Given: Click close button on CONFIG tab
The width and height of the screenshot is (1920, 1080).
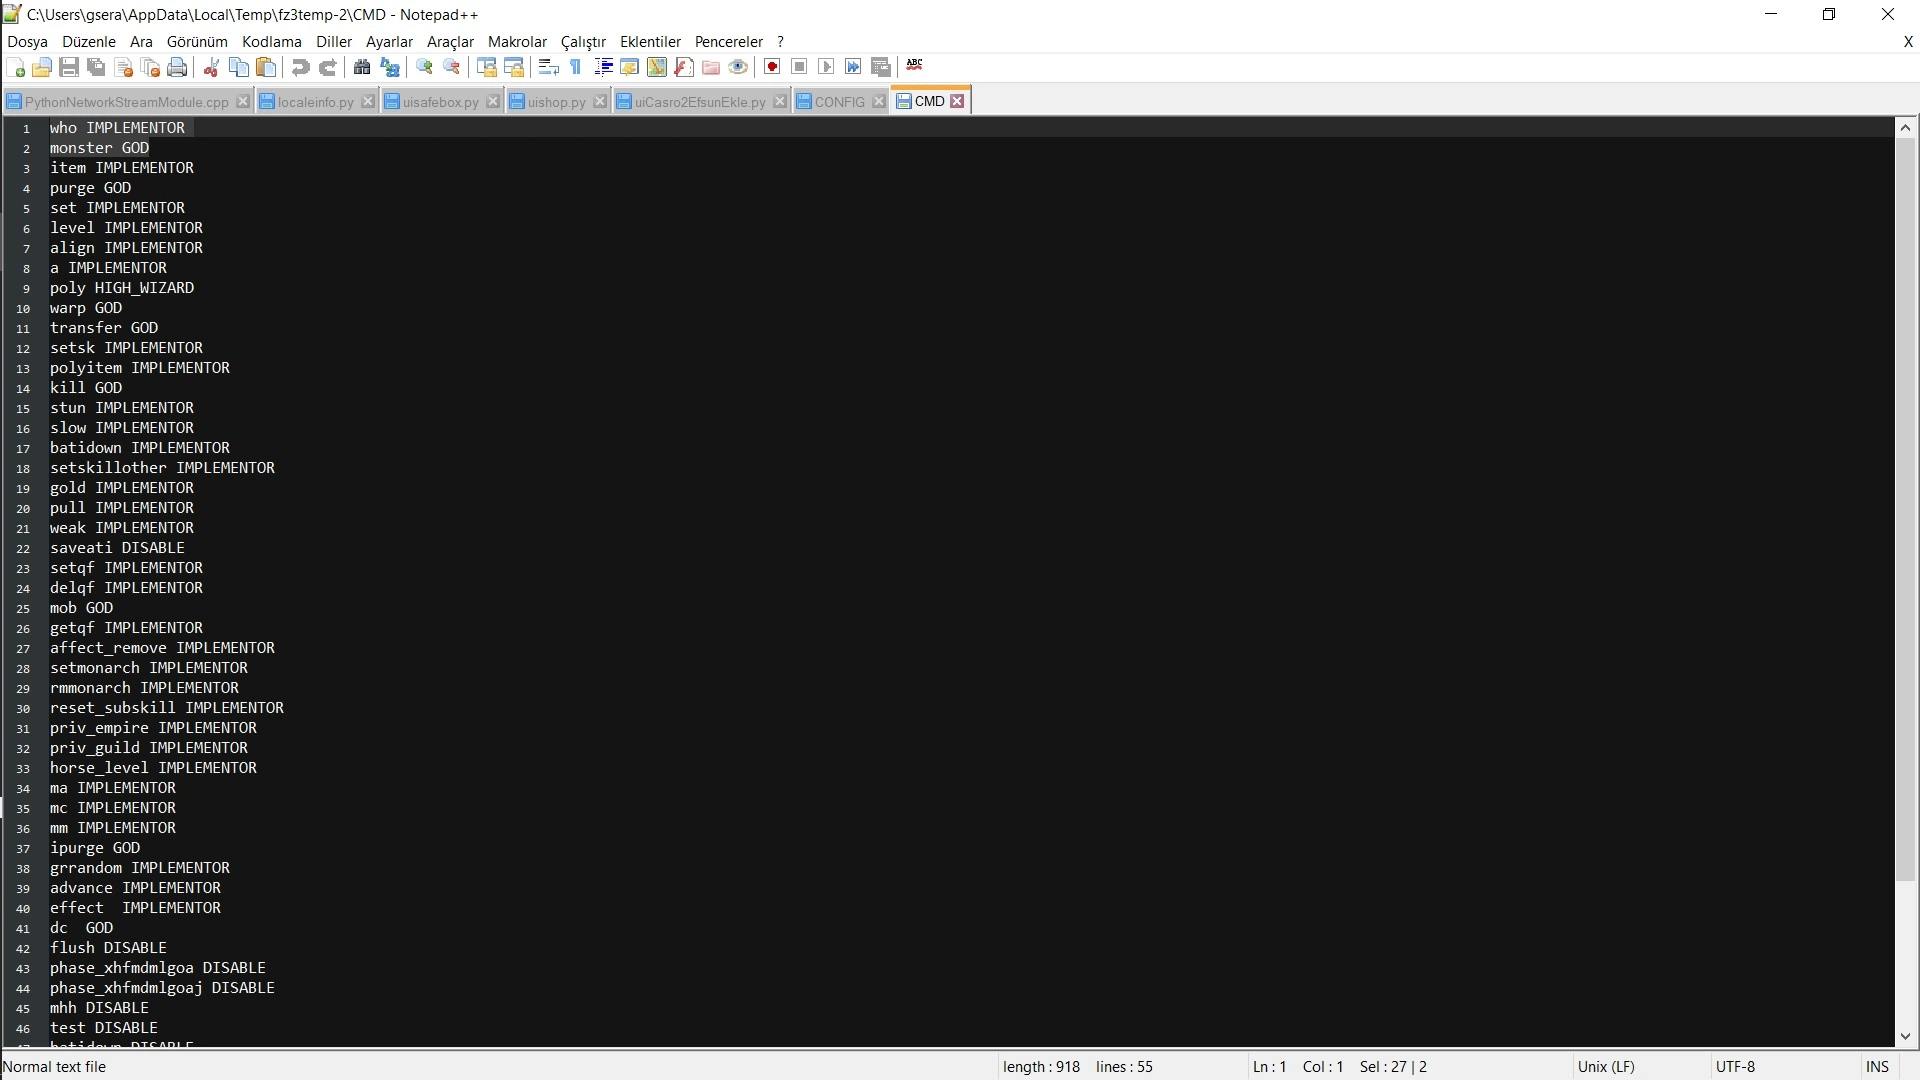Looking at the screenshot, I should click(882, 102).
